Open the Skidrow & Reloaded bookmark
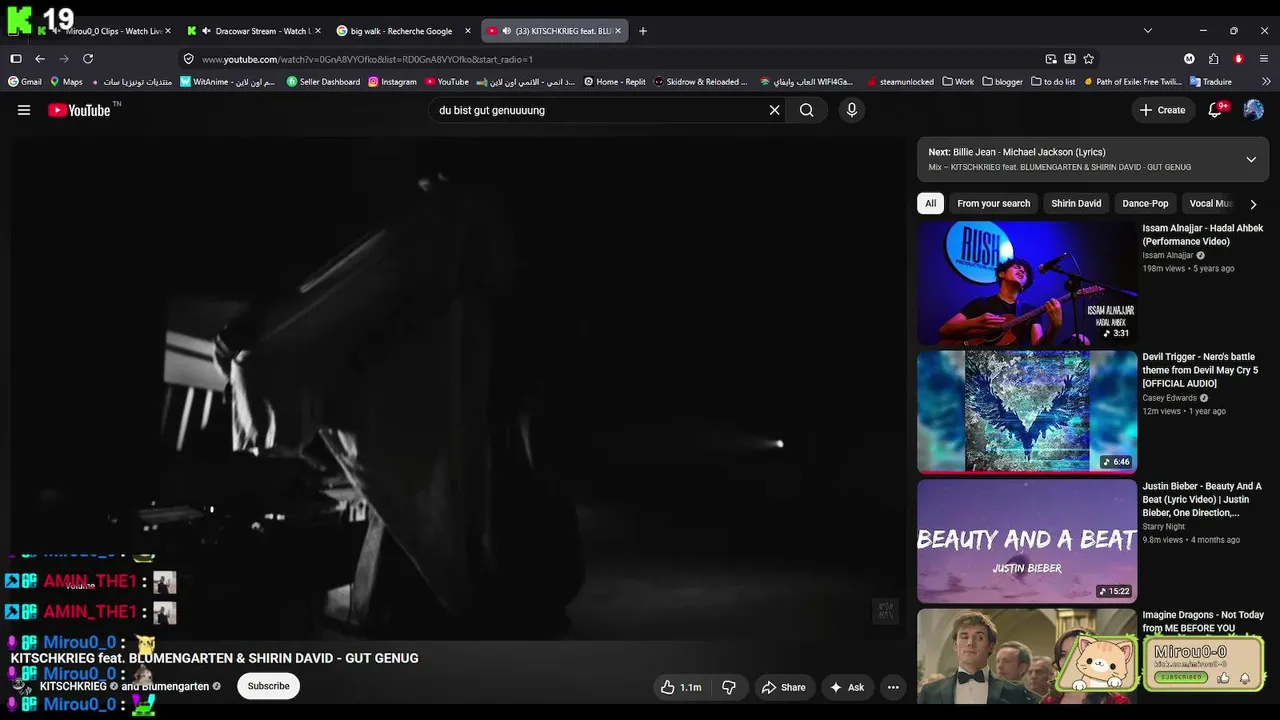The image size is (1280, 720). [x=700, y=82]
